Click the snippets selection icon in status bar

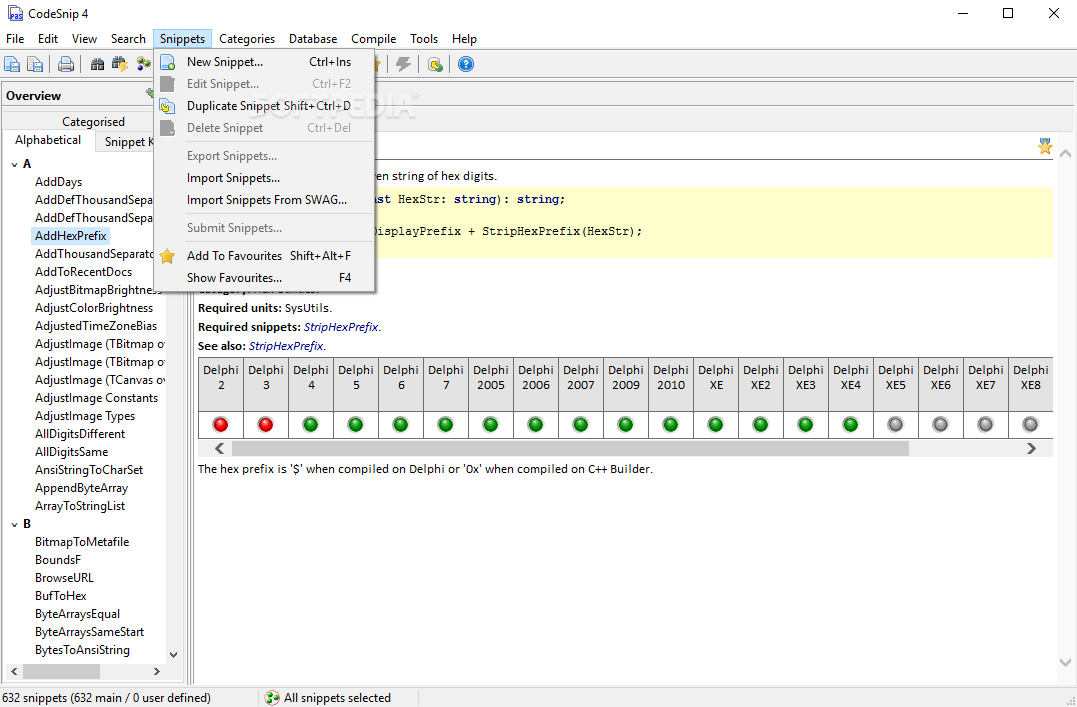pos(272,698)
